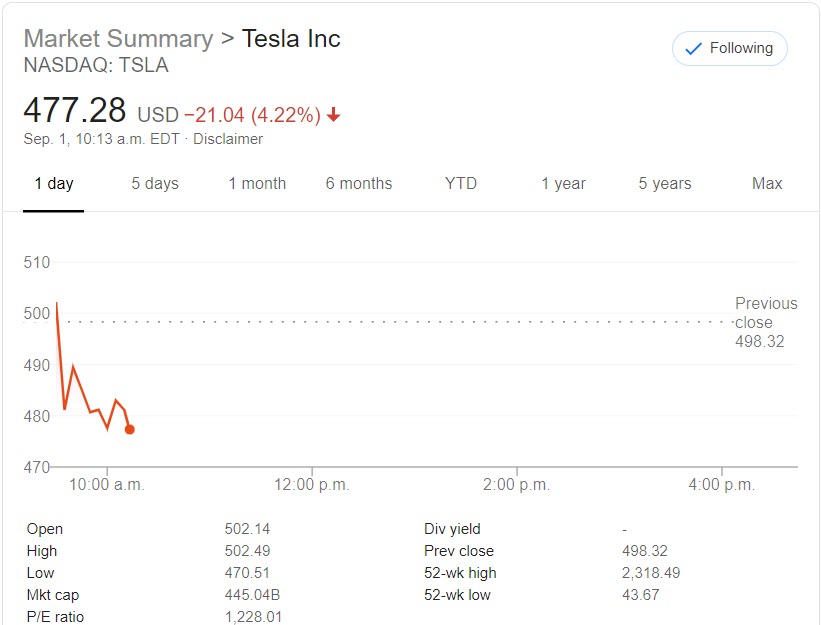
Task: Open the Disclaimer link
Action: point(229,139)
